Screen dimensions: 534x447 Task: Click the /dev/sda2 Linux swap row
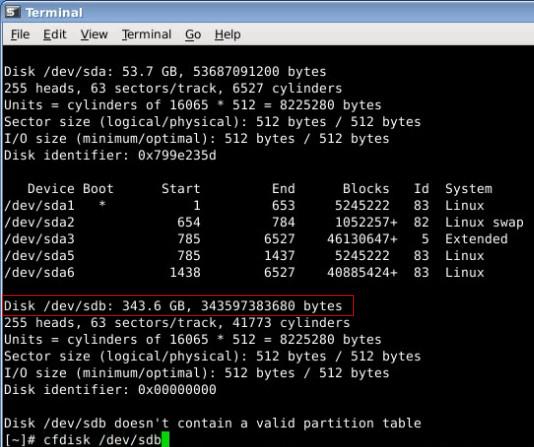(x=264, y=222)
